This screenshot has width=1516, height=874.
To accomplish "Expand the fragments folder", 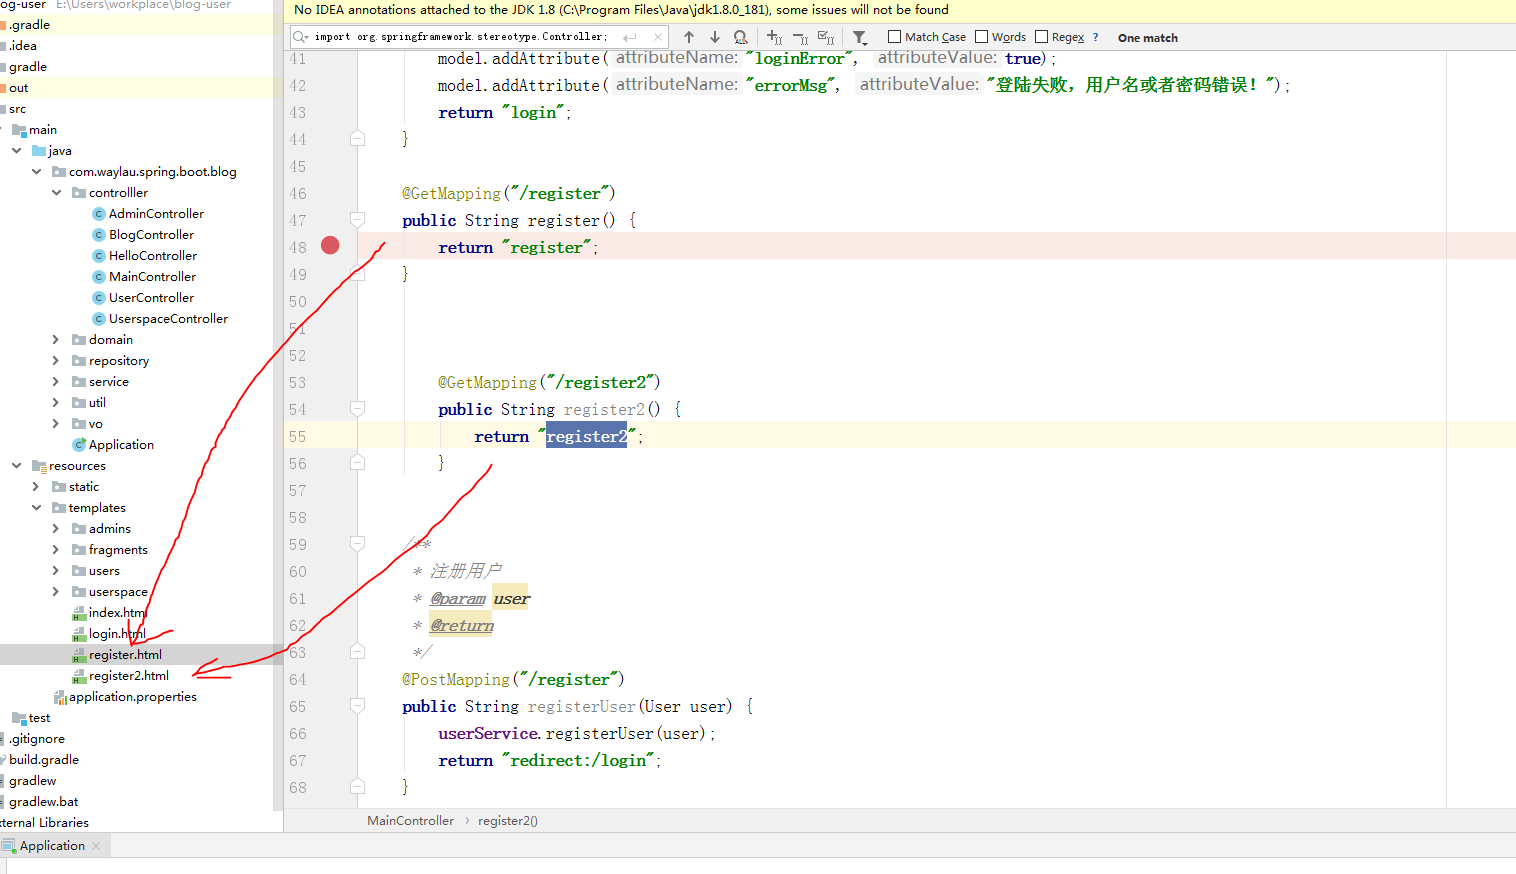I will point(56,550).
